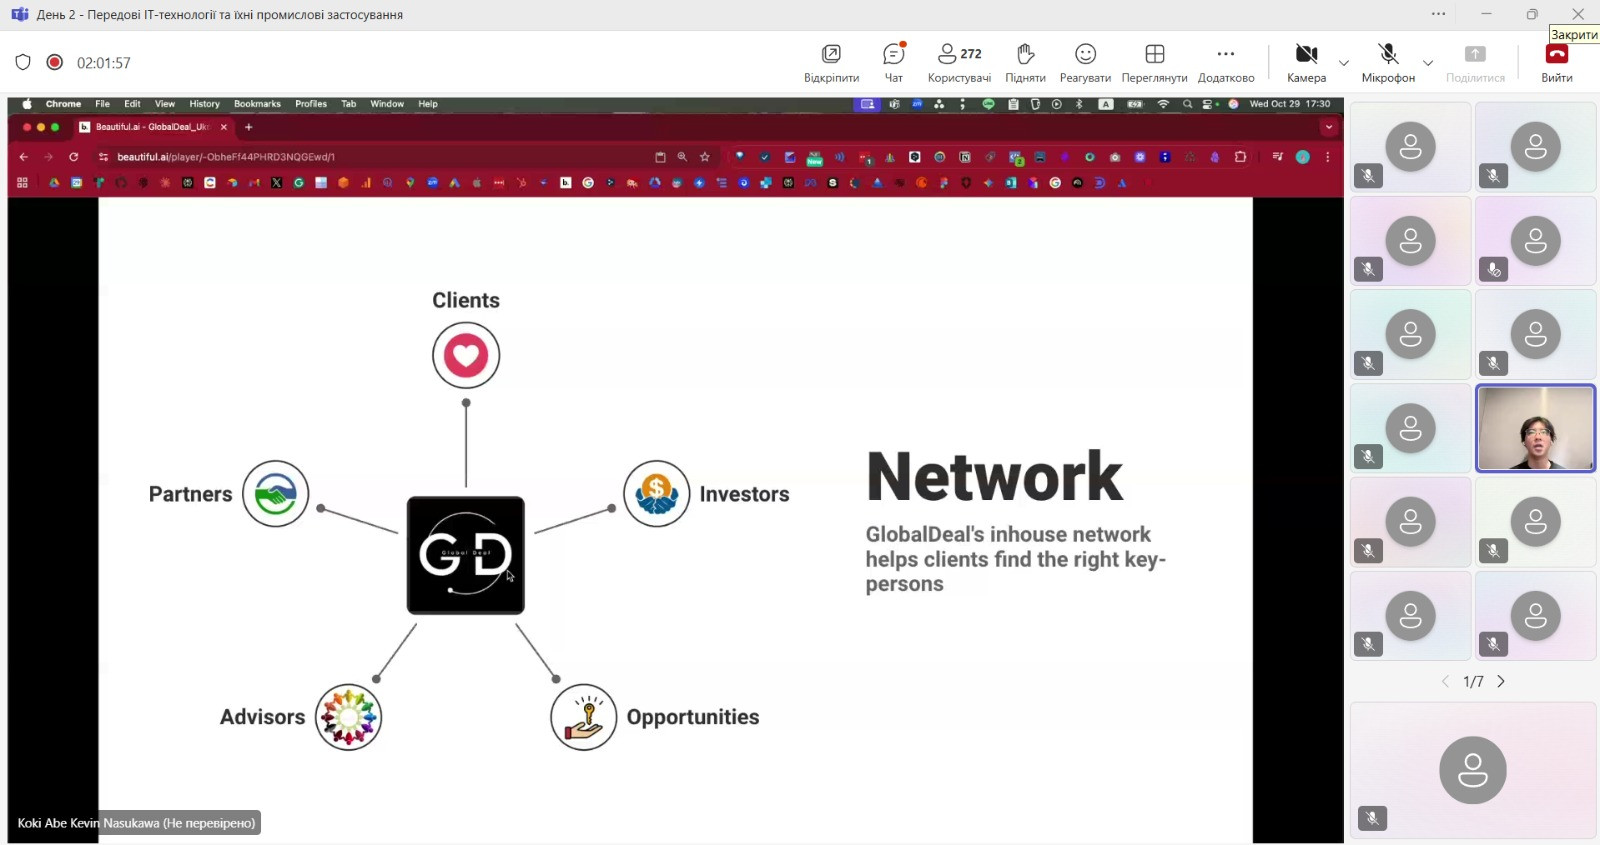The height and width of the screenshot is (845, 1600).
Task: Open the window's three-dot menu in title bar
Action: coord(1438,14)
